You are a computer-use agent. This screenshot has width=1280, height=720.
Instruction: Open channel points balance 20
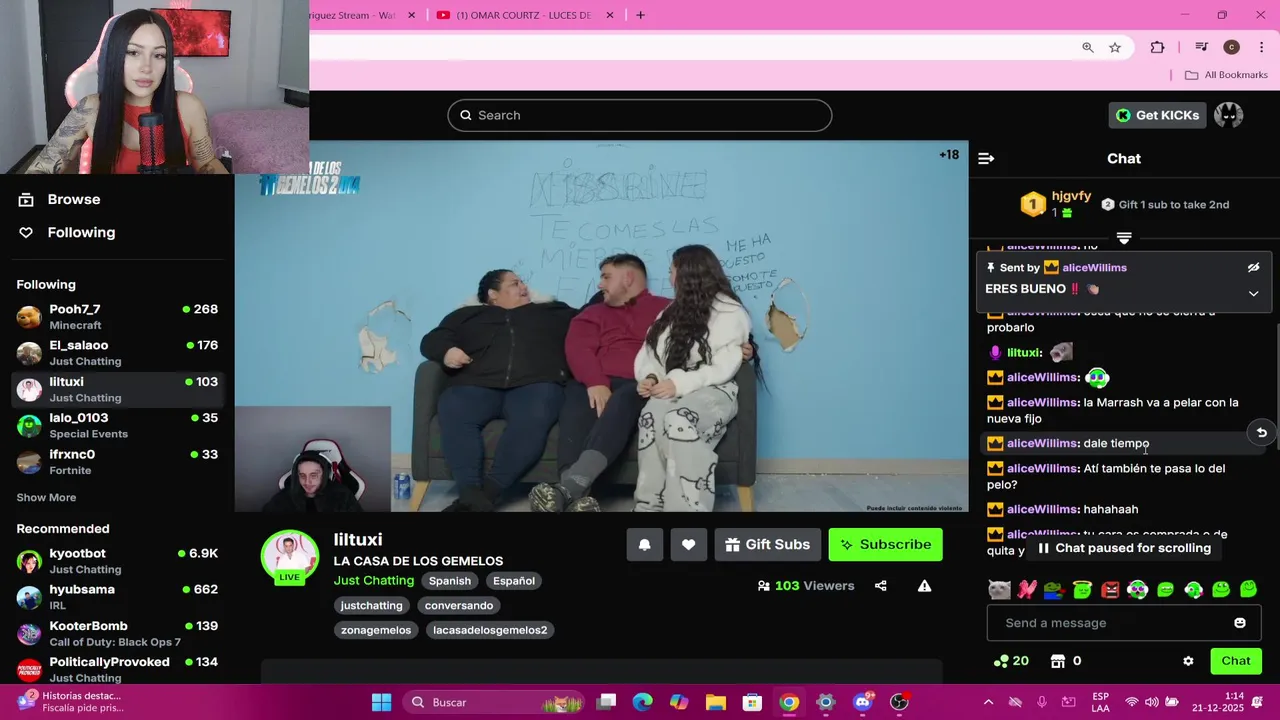coord(1011,661)
